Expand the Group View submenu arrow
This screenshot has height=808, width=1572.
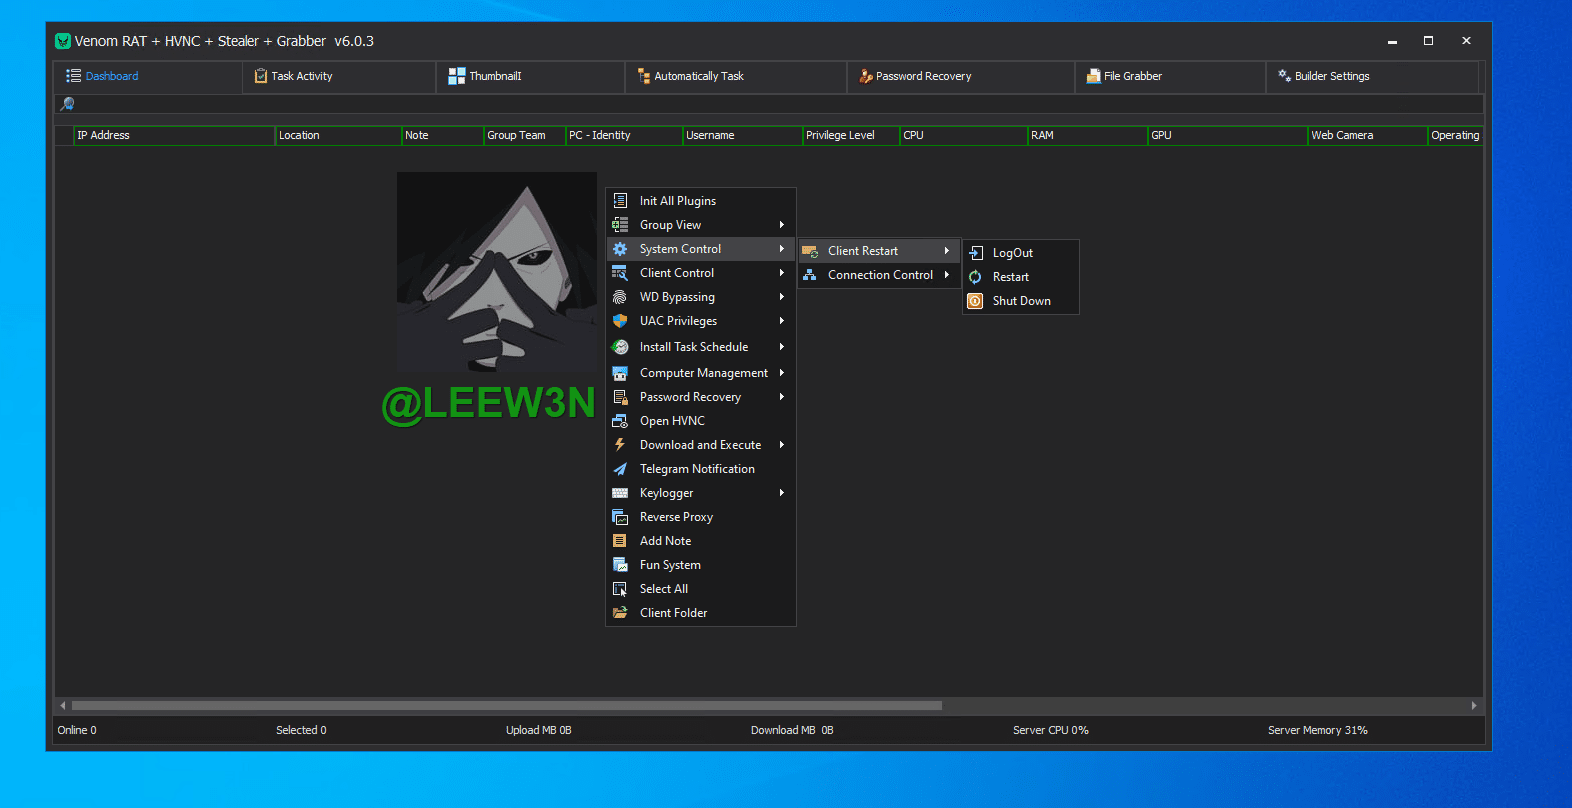point(782,225)
